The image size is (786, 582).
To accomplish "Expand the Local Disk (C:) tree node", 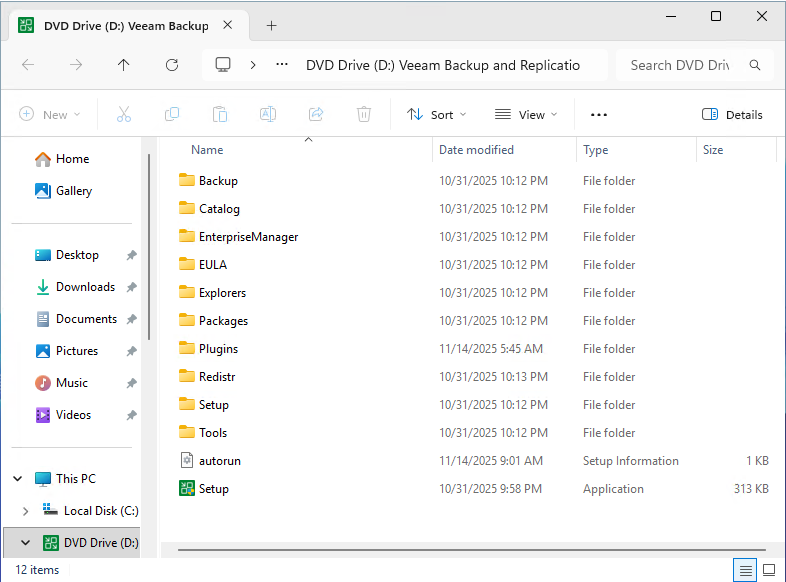I will click(x=25, y=511).
